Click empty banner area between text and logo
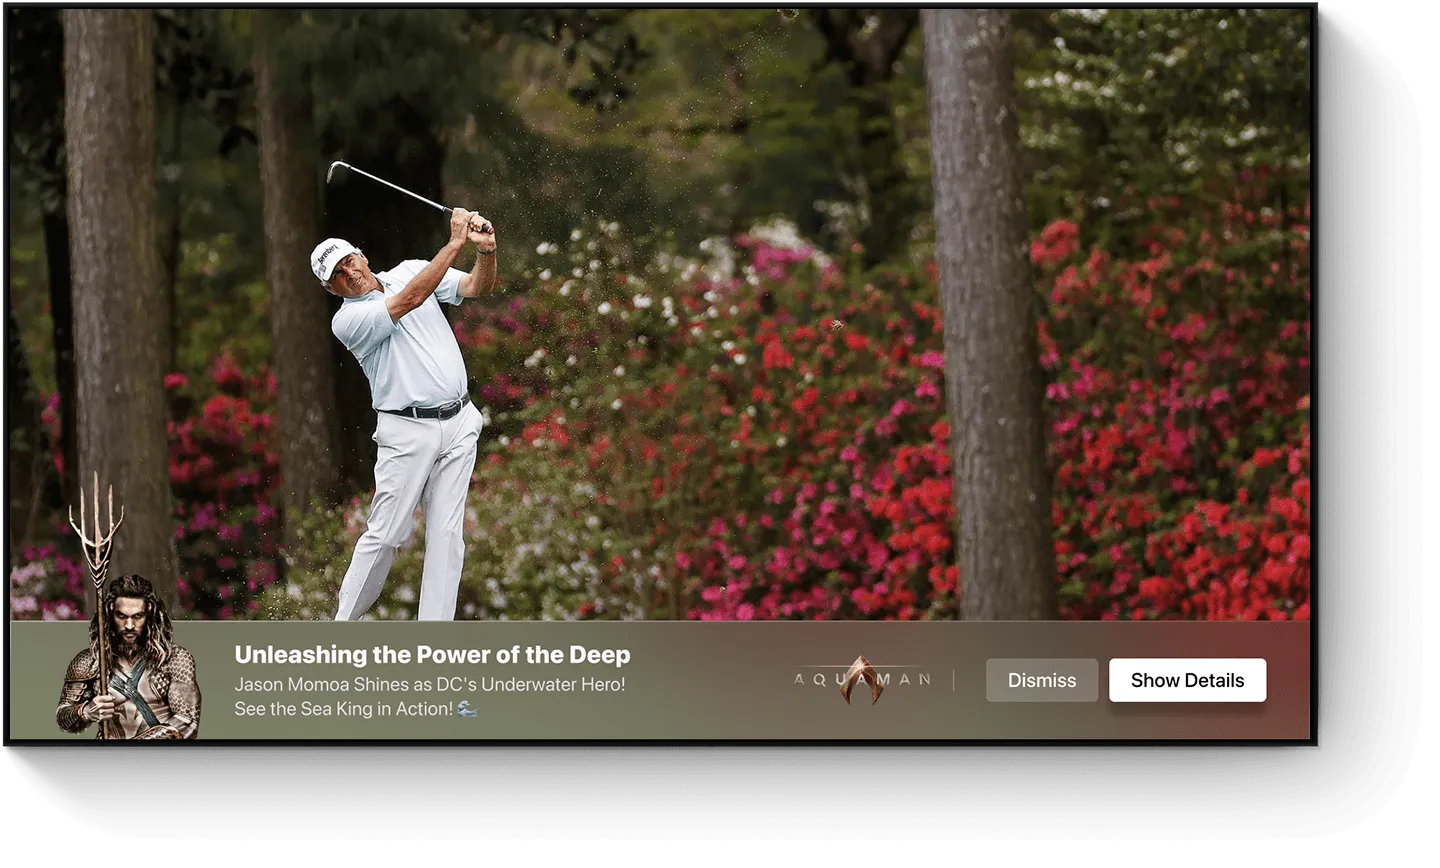 (710, 681)
